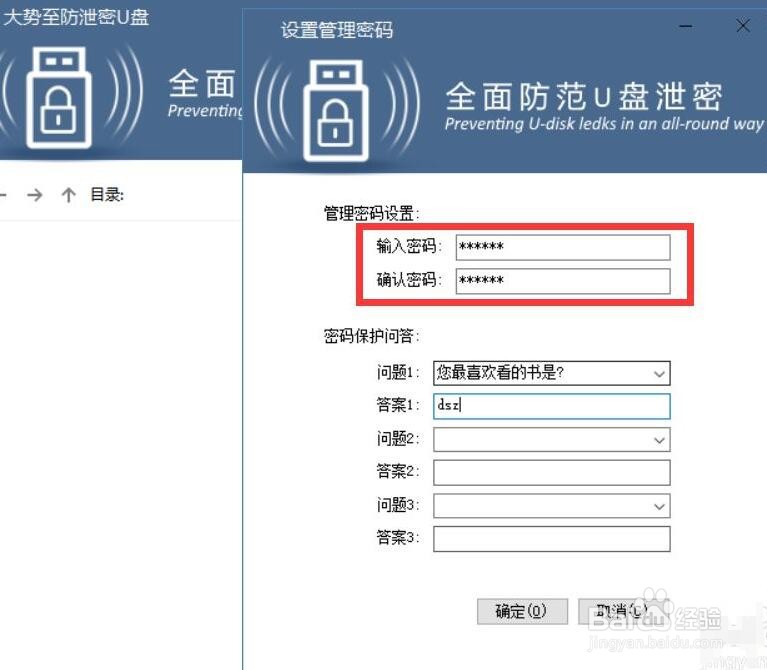Image resolution: width=767 pixels, height=670 pixels.
Task: Click the 取消(C) button
Action: (623, 611)
